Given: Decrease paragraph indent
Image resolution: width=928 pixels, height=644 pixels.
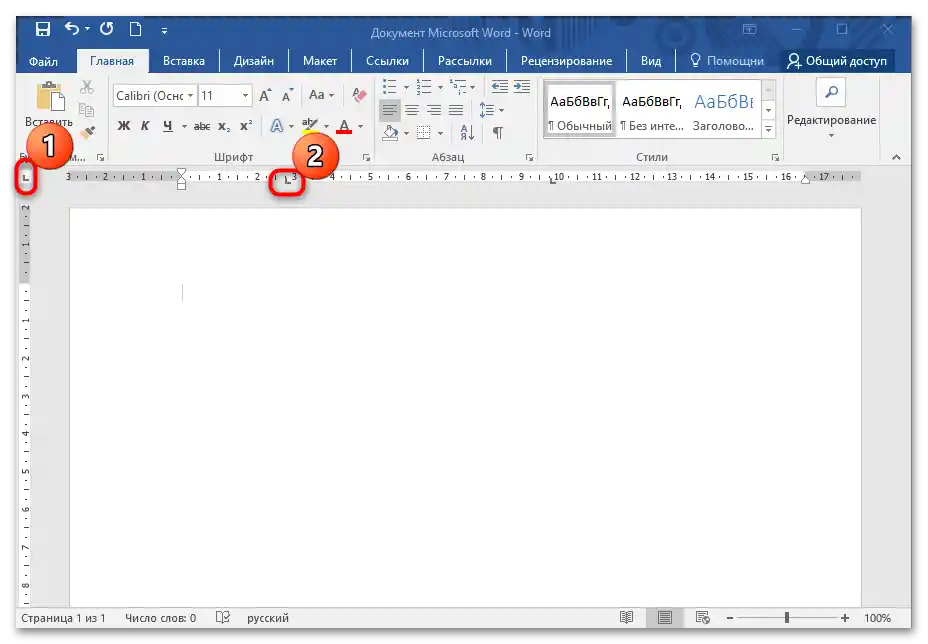Looking at the screenshot, I should tap(500, 87).
